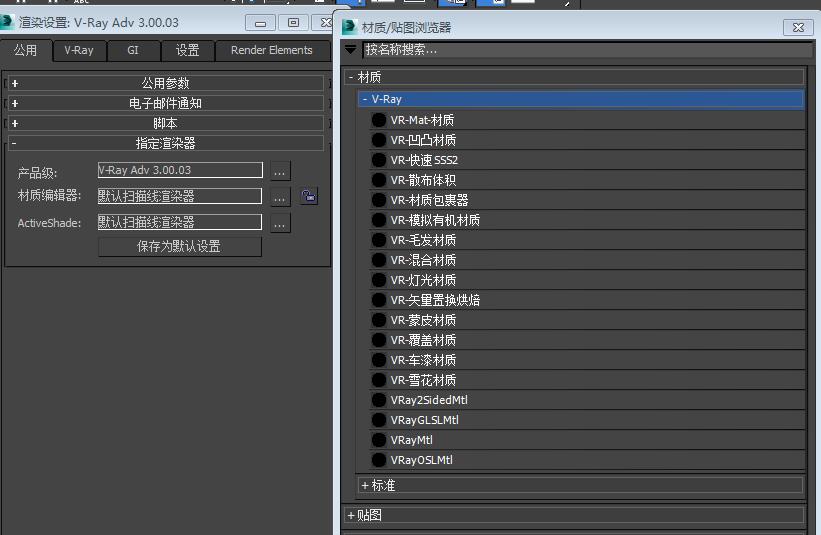
Task: Click the sphere icon beside VR-车漆材质
Action: pos(379,360)
